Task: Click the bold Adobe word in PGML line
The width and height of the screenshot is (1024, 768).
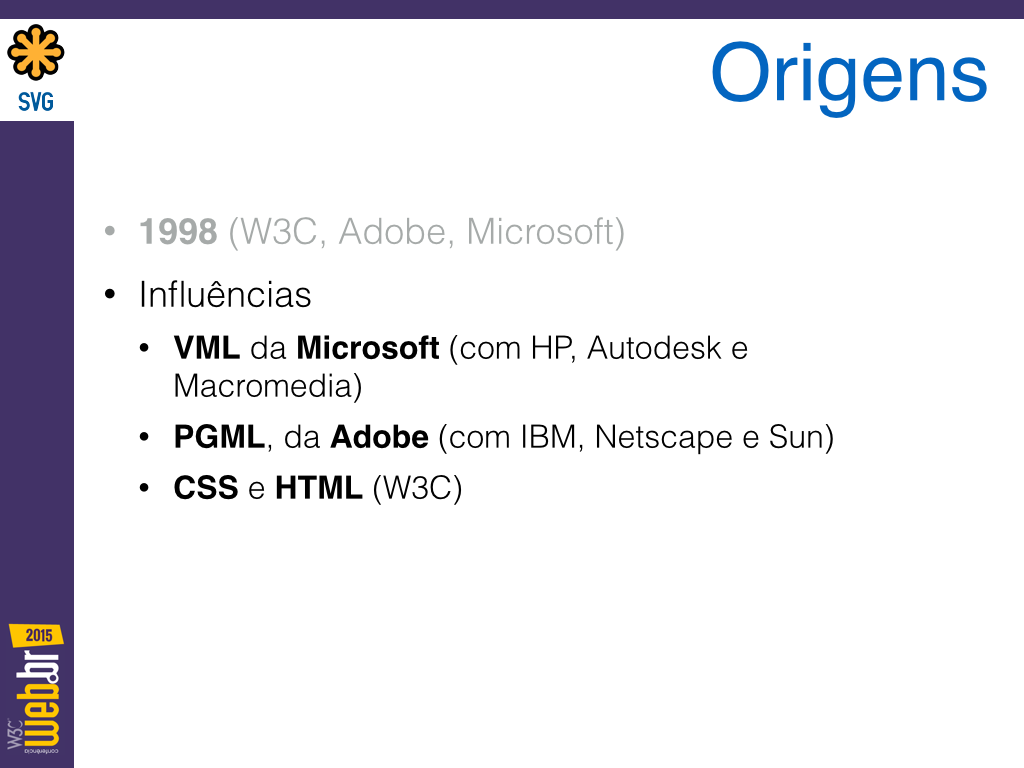Action: [379, 437]
